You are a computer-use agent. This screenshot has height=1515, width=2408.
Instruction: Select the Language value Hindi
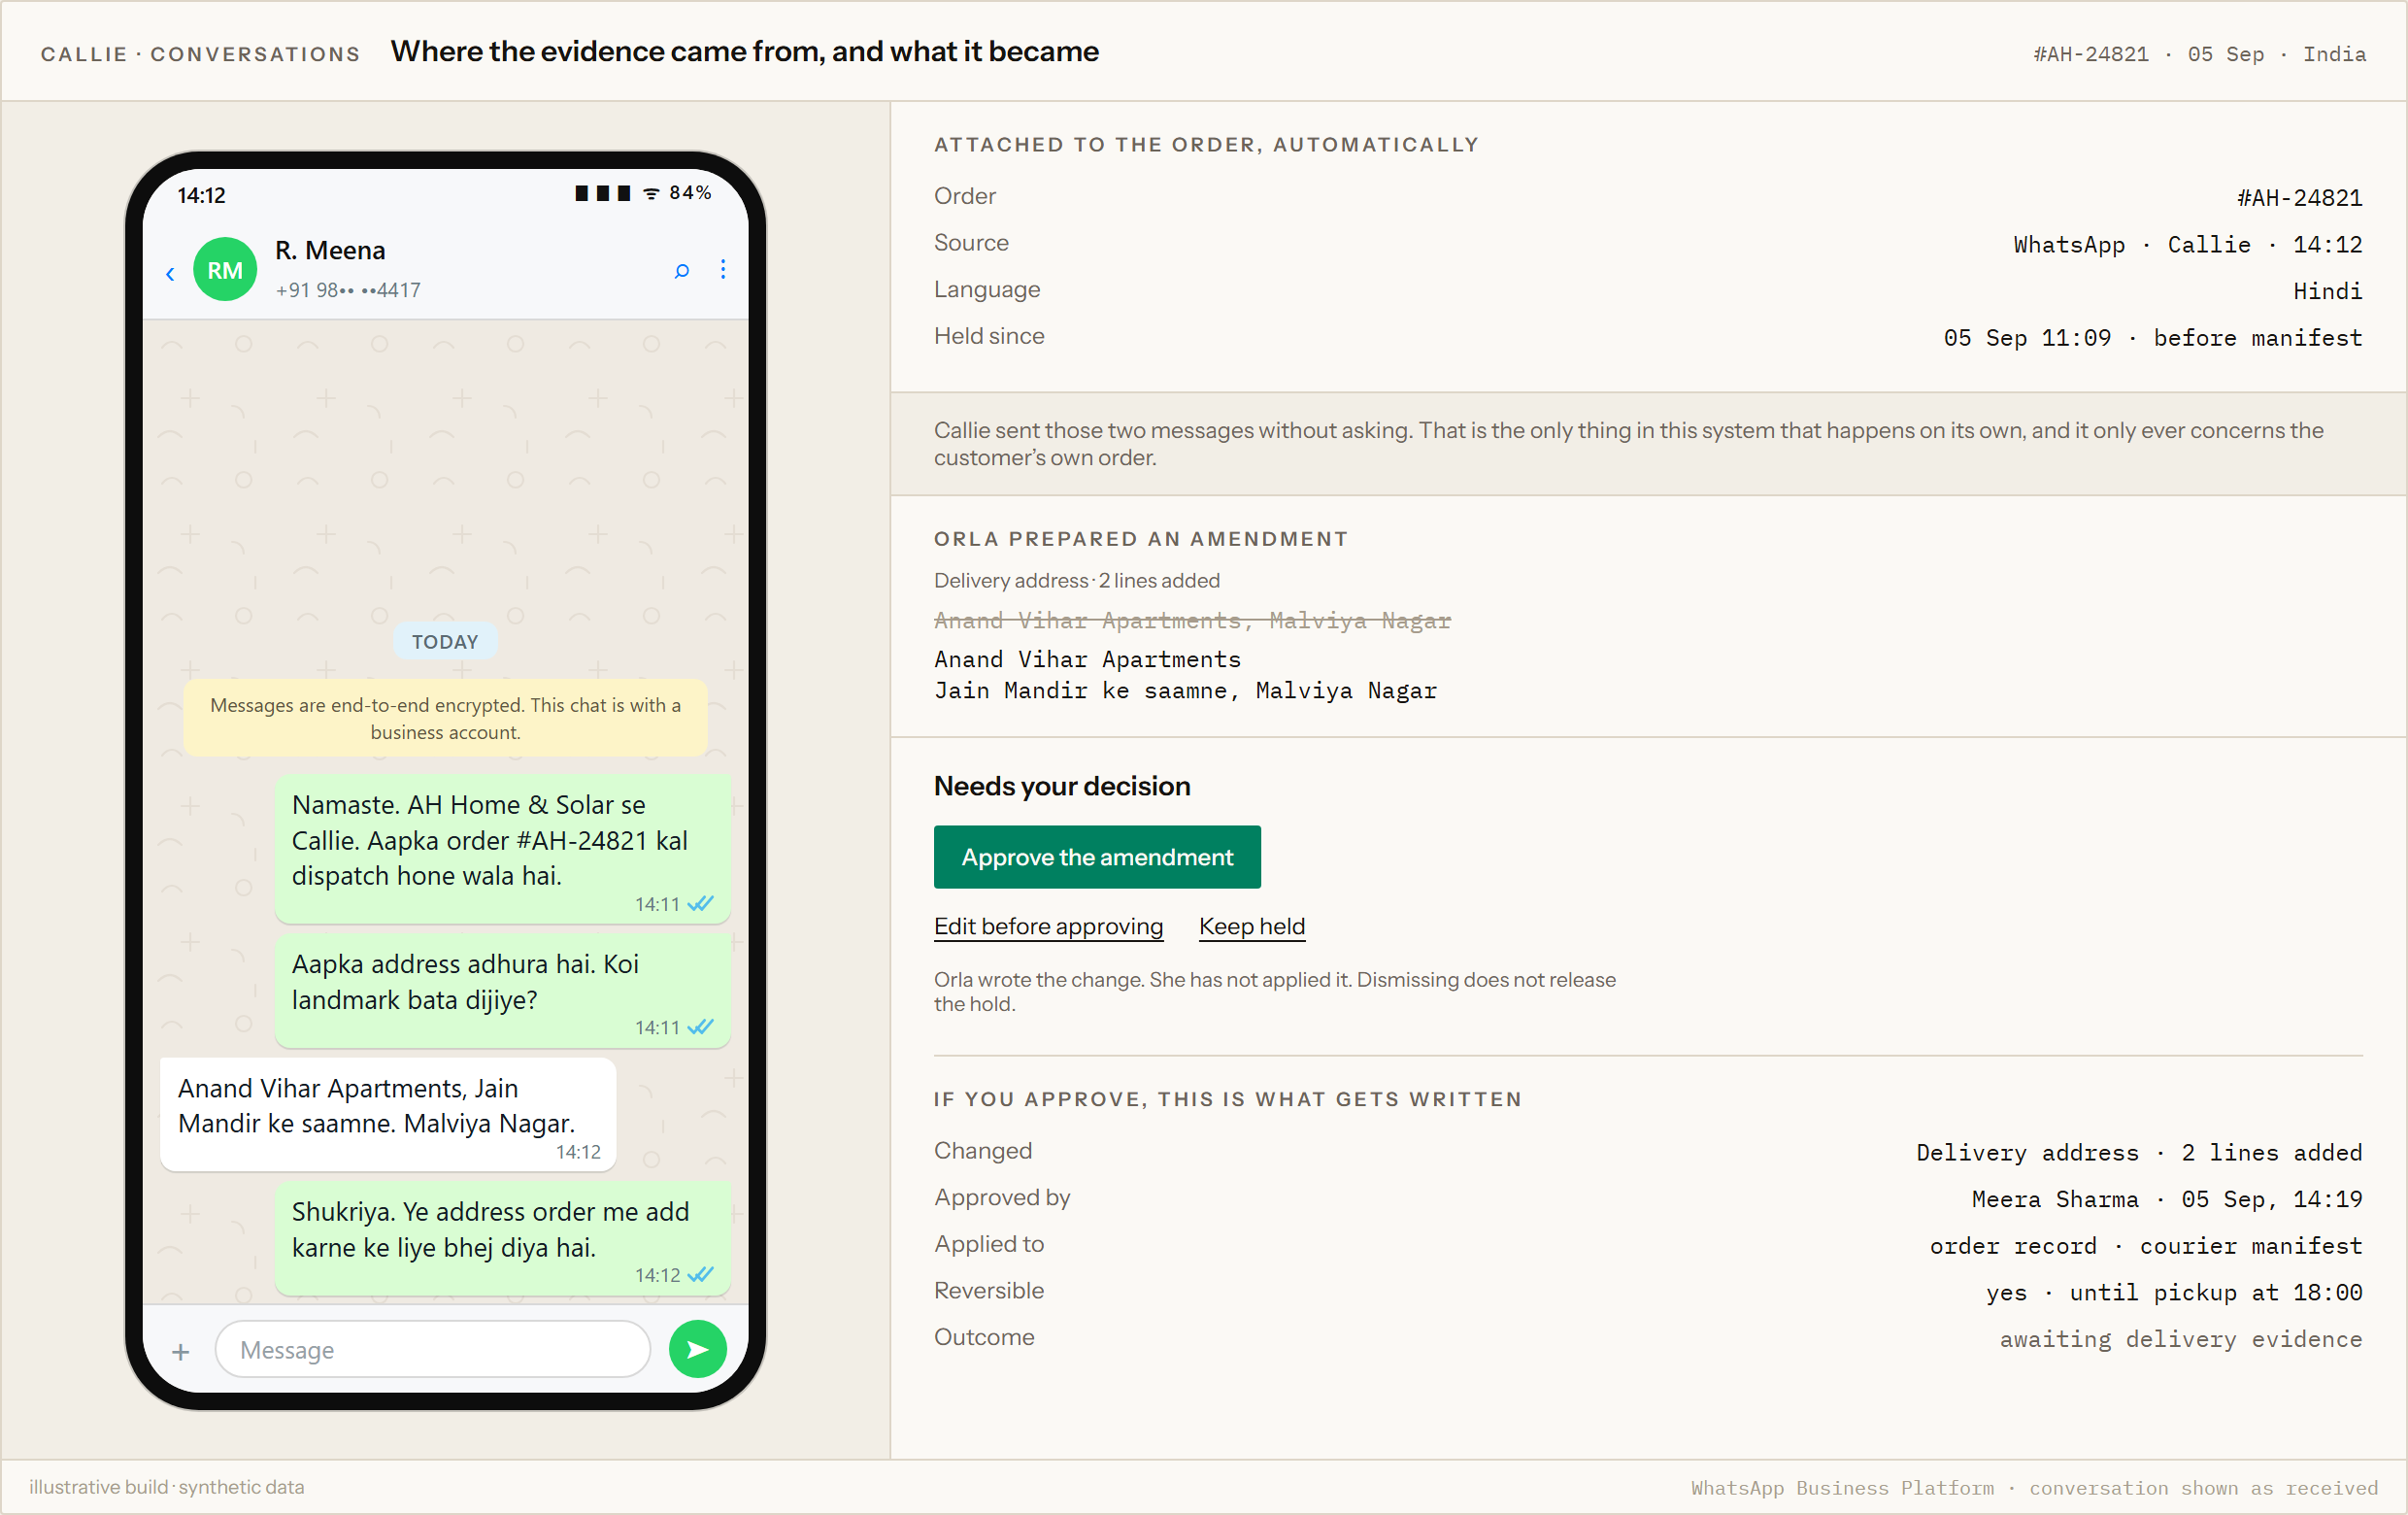2327,291
